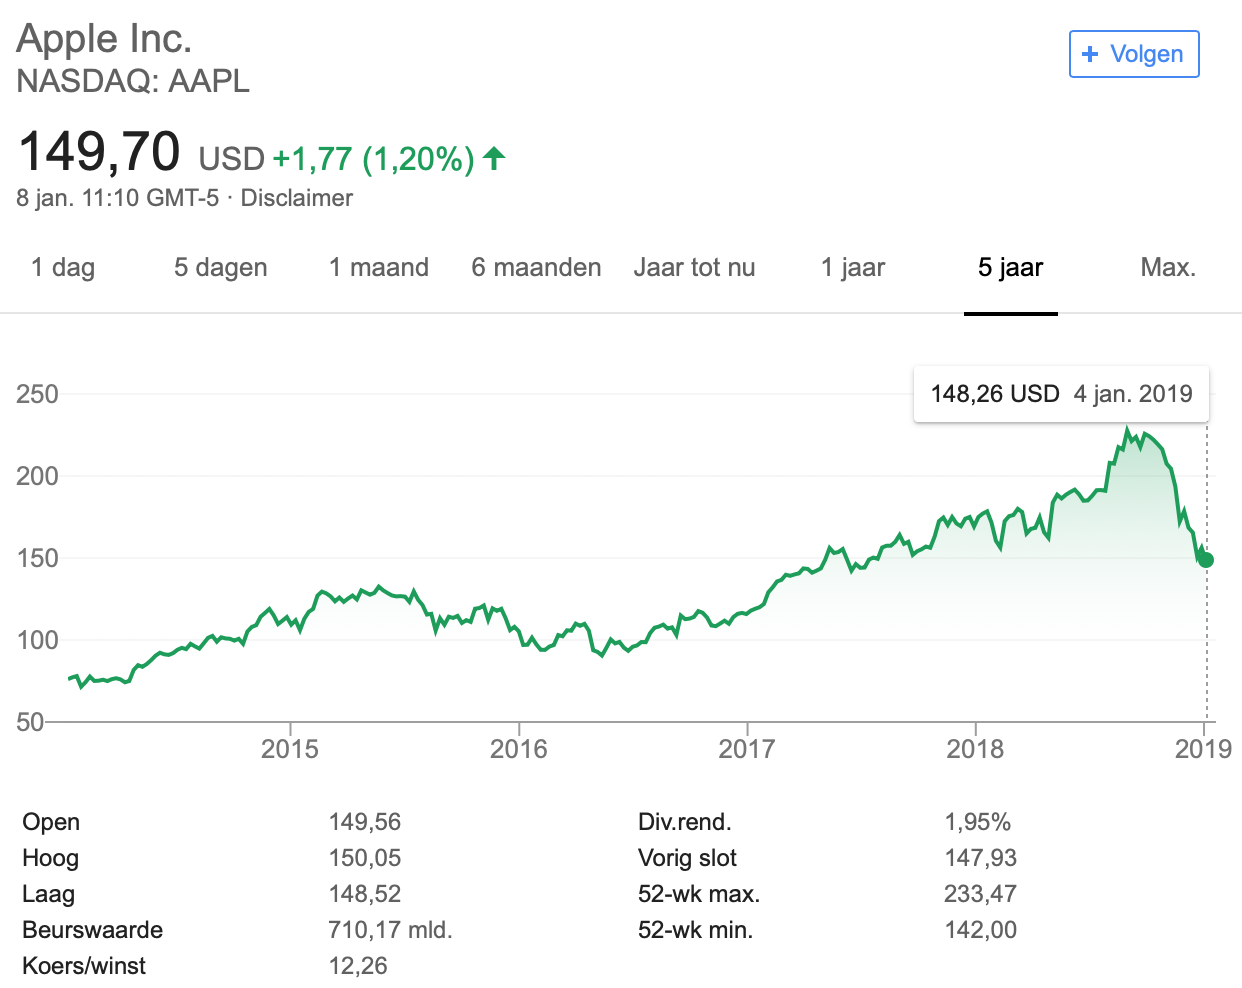Click the Koers/winst label
Screen dimensions: 1242x988
pyautogui.click(x=84, y=966)
